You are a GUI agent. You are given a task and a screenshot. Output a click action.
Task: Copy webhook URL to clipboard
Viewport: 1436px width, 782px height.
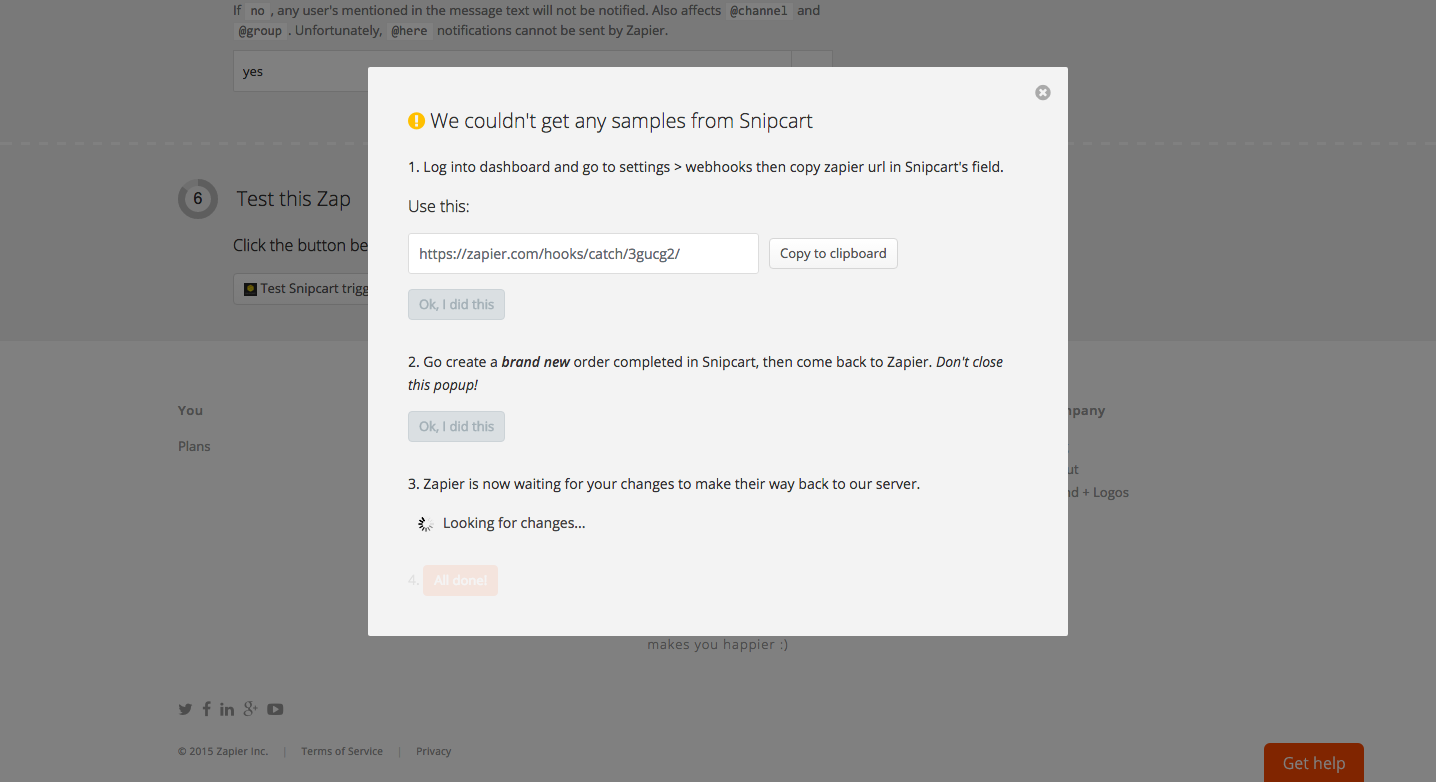pos(833,253)
